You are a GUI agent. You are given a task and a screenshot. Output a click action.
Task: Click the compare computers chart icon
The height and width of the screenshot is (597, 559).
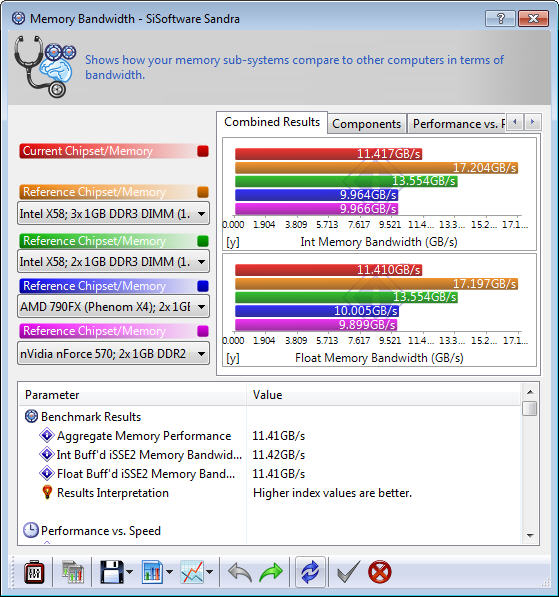pyautogui.click(x=73, y=572)
